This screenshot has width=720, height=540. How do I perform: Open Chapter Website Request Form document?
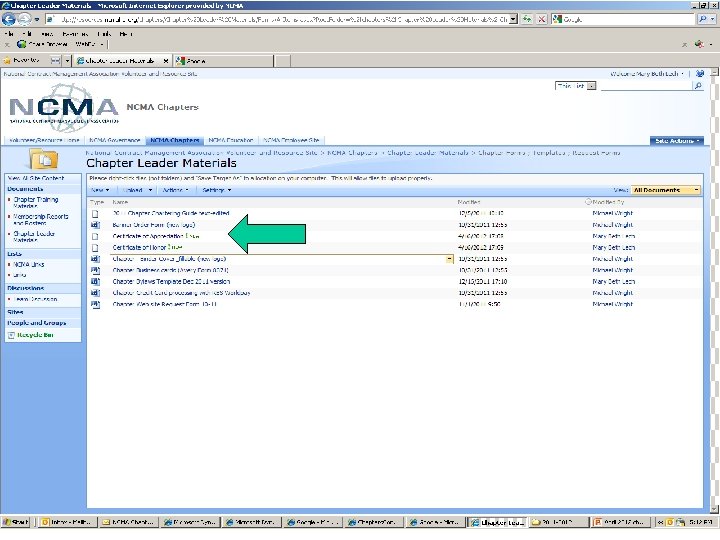point(164,304)
